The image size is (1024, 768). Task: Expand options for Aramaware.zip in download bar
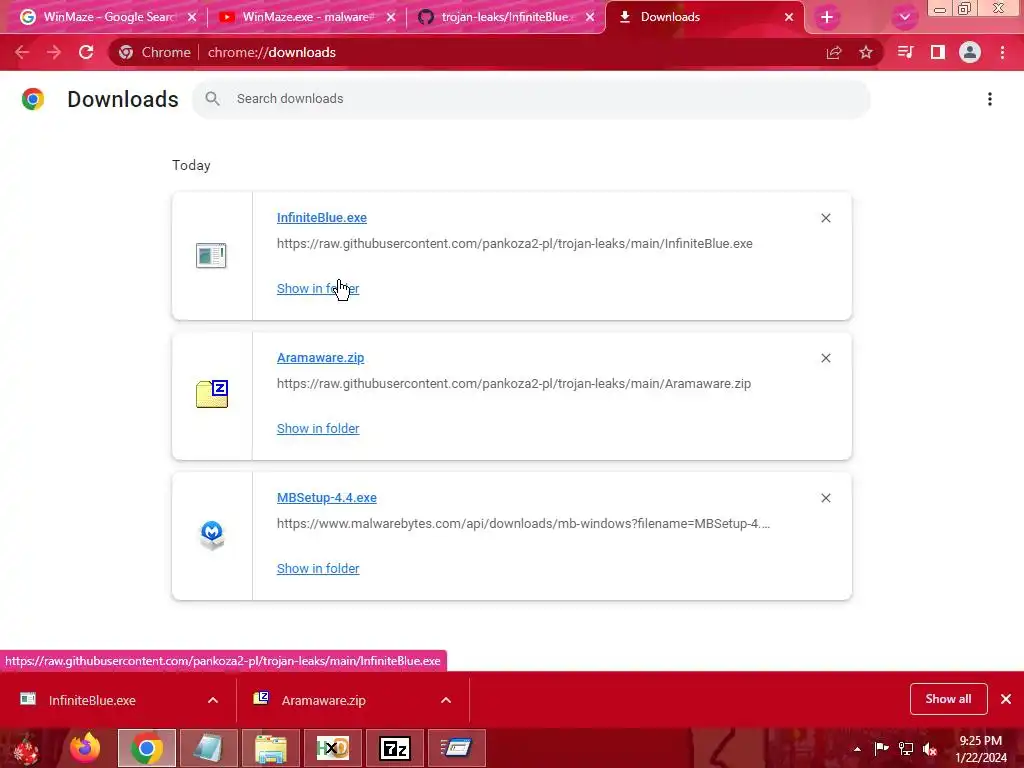tap(446, 700)
